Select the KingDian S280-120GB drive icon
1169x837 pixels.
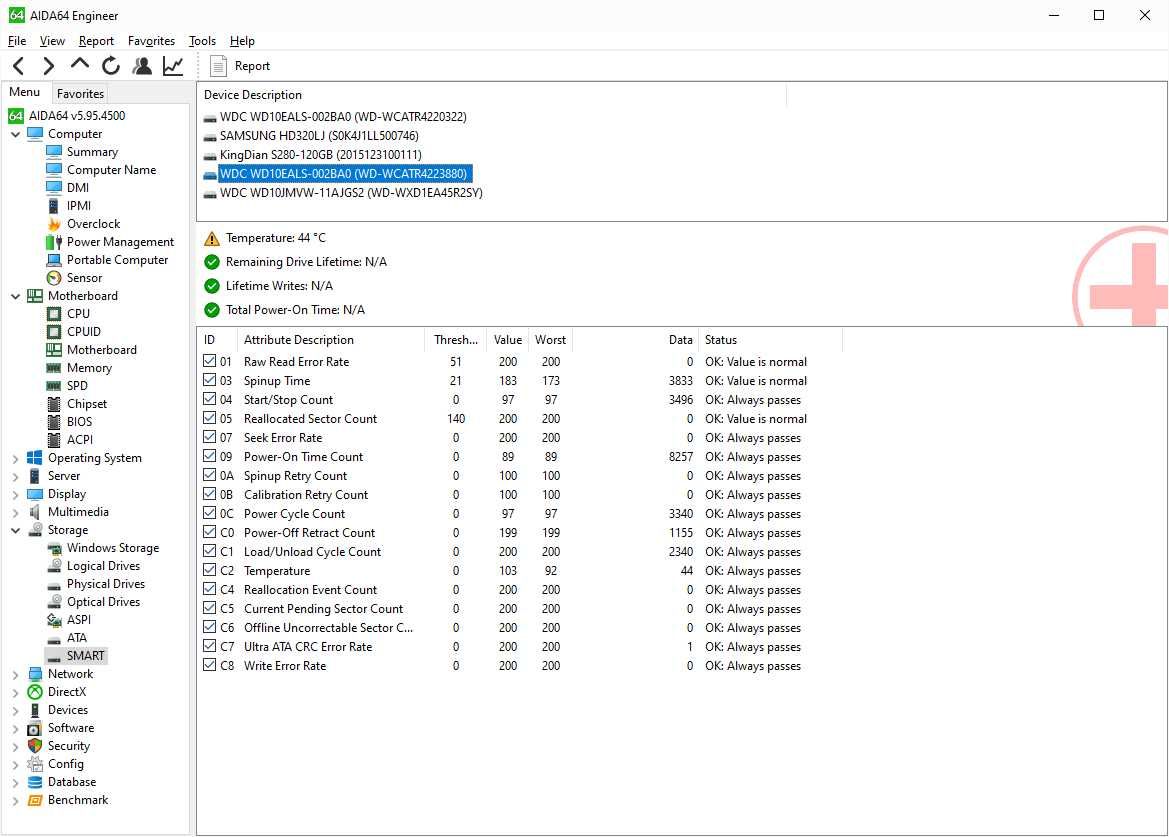tap(209, 156)
